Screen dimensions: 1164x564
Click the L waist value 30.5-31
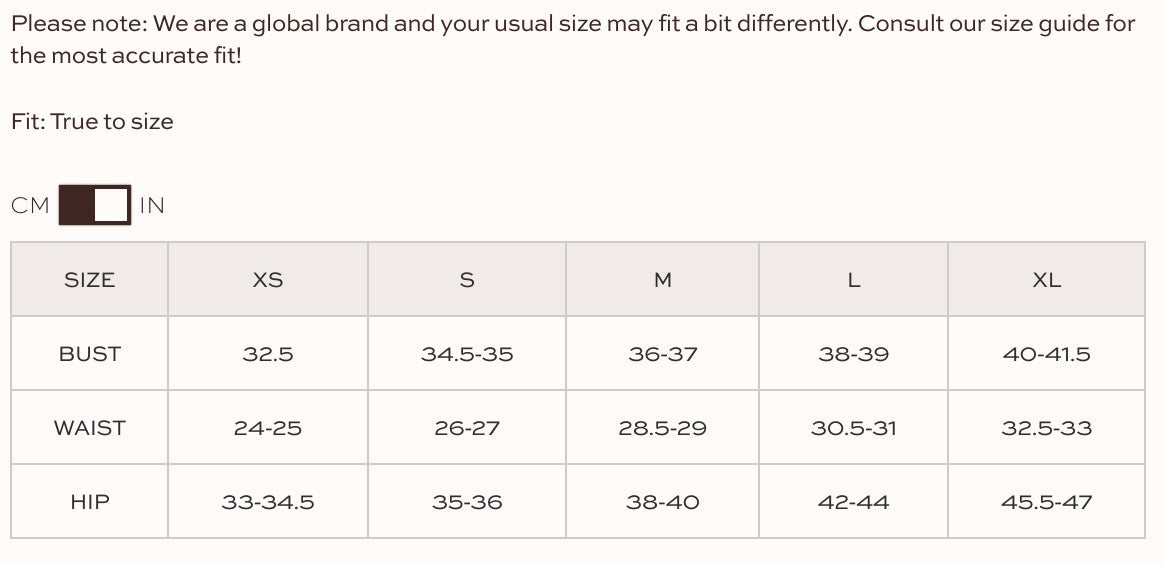pyautogui.click(x=853, y=428)
